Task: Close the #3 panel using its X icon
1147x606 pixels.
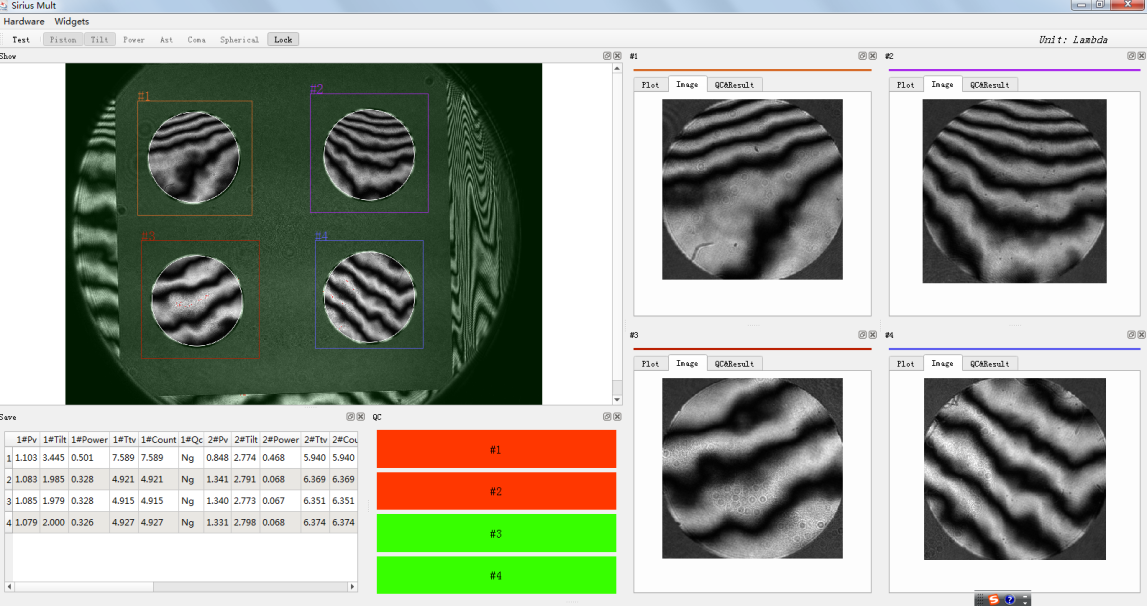Action: pyautogui.click(x=873, y=335)
